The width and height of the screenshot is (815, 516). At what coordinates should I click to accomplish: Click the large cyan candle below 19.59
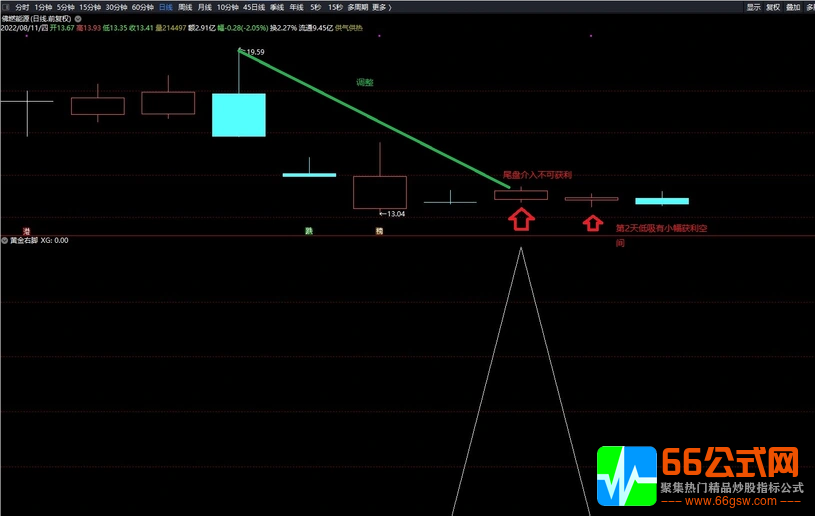click(239, 115)
